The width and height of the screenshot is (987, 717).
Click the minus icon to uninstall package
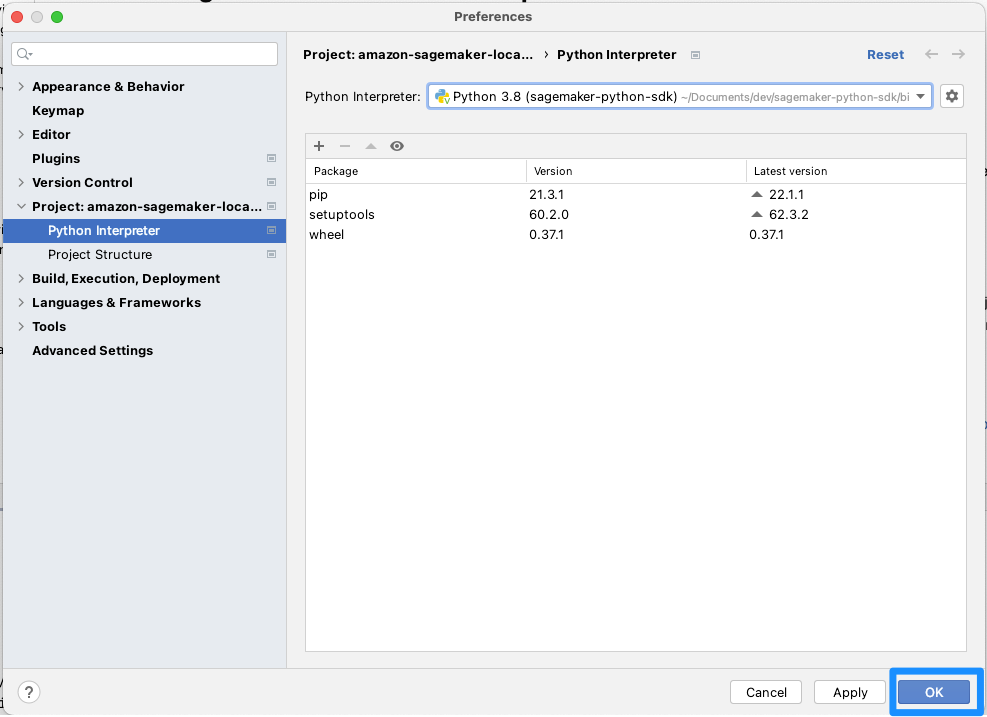click(345, 146)
